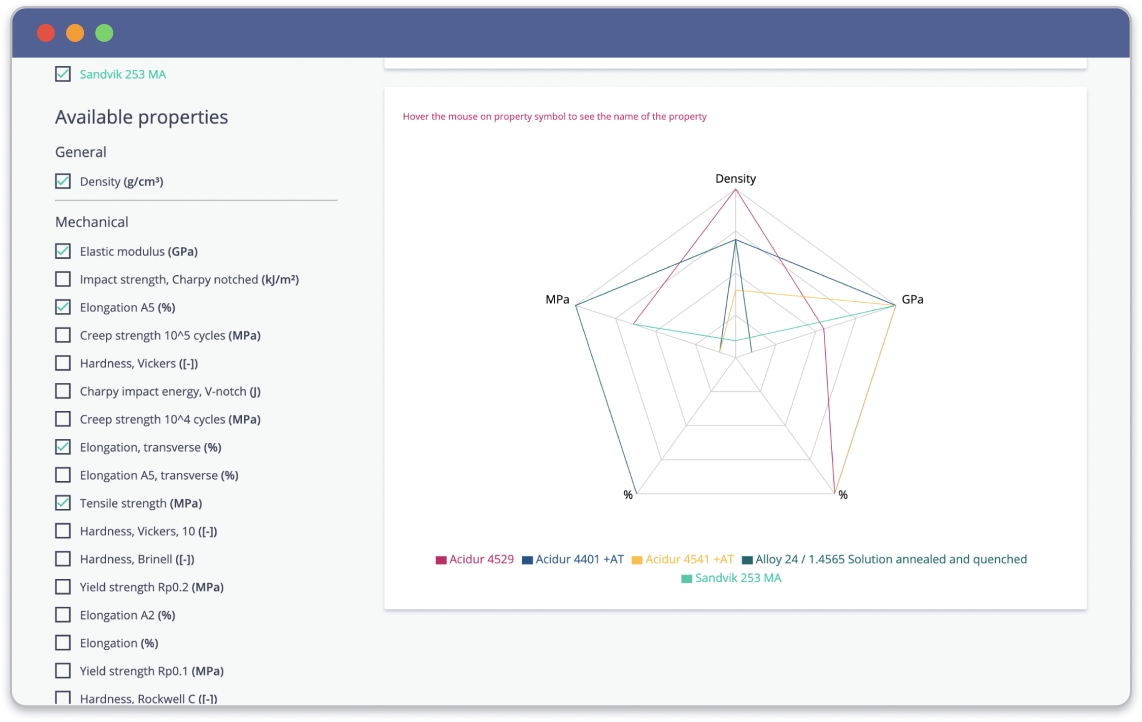
Task: Click the Density axis label on the chart
Action: (x=735, y=178)
